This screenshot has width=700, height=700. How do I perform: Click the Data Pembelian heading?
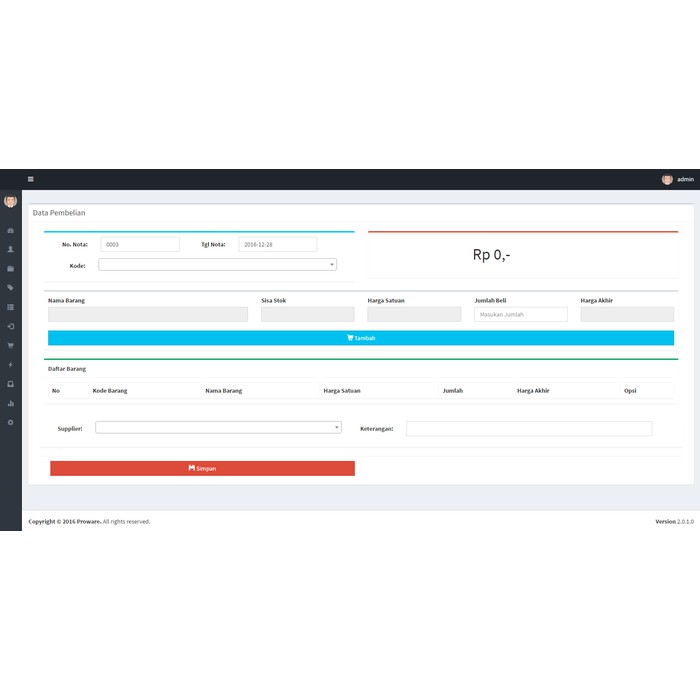click(59, 213)
